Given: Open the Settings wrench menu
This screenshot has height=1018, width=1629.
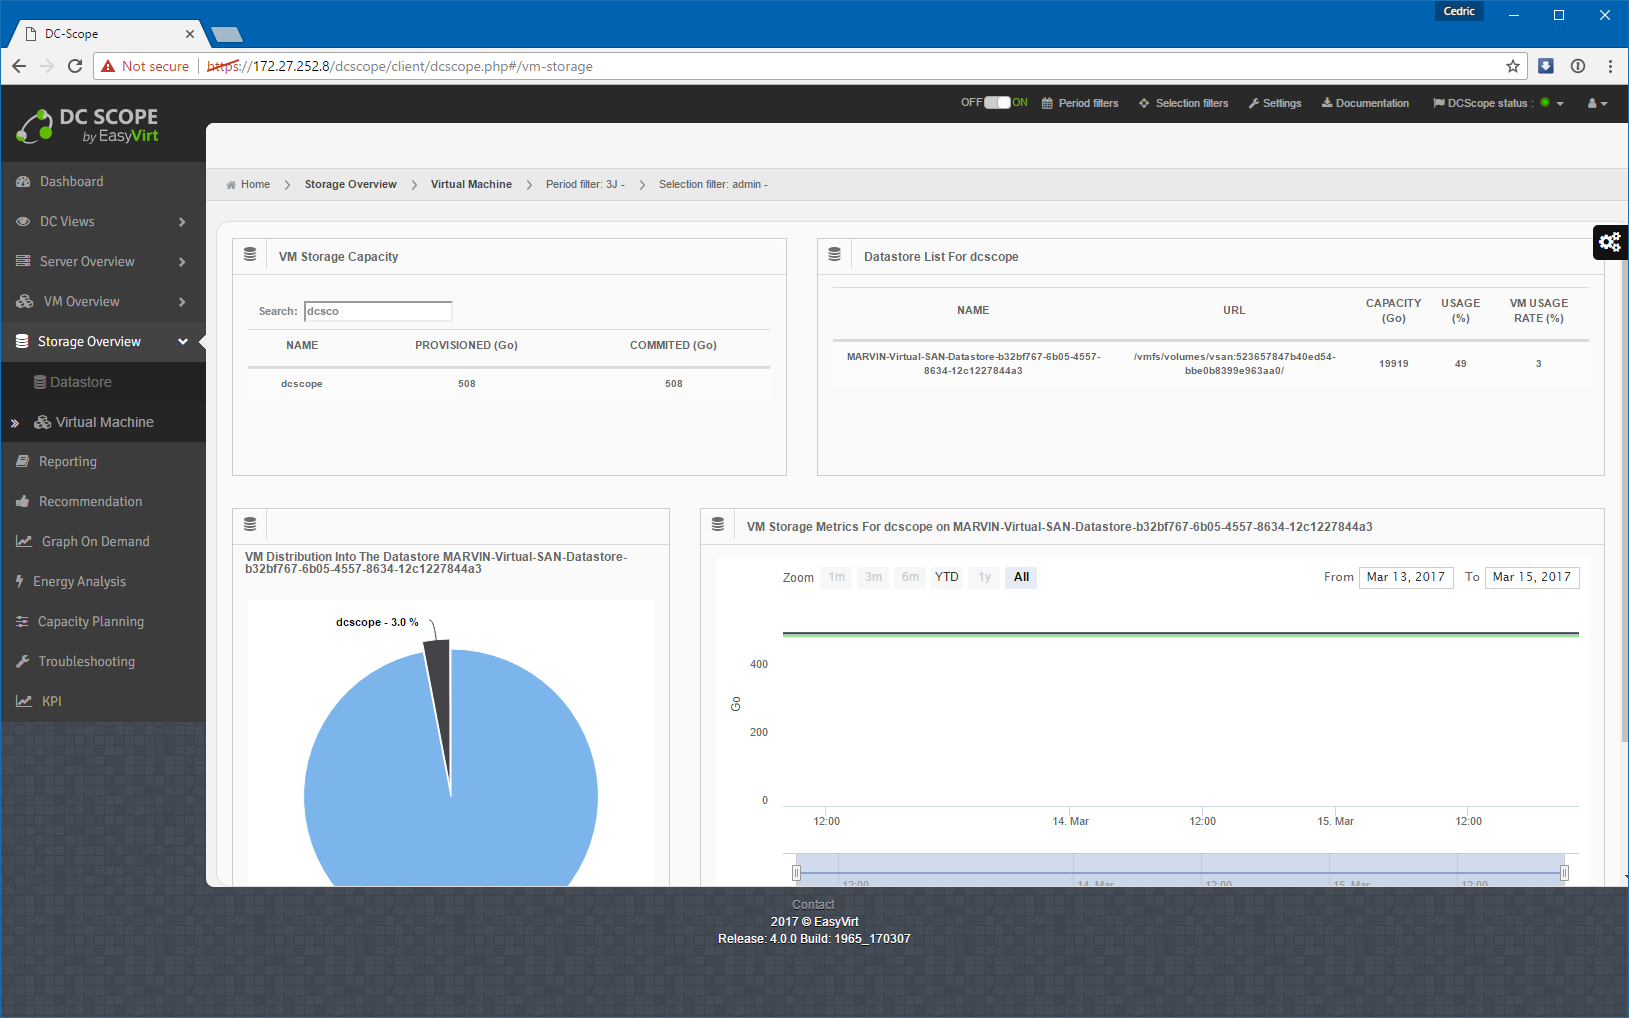Looking at the screenshot, I should pos(1274,104).
